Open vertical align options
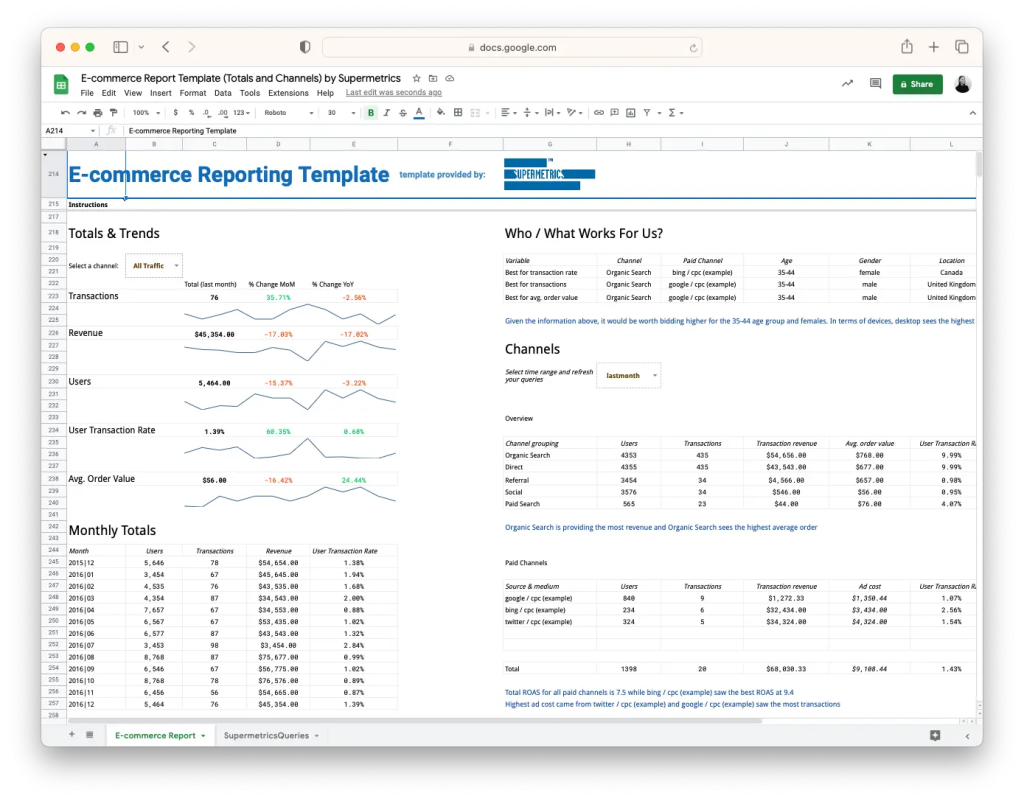Viewport: 1024px width, 801px height. [530, 113]
